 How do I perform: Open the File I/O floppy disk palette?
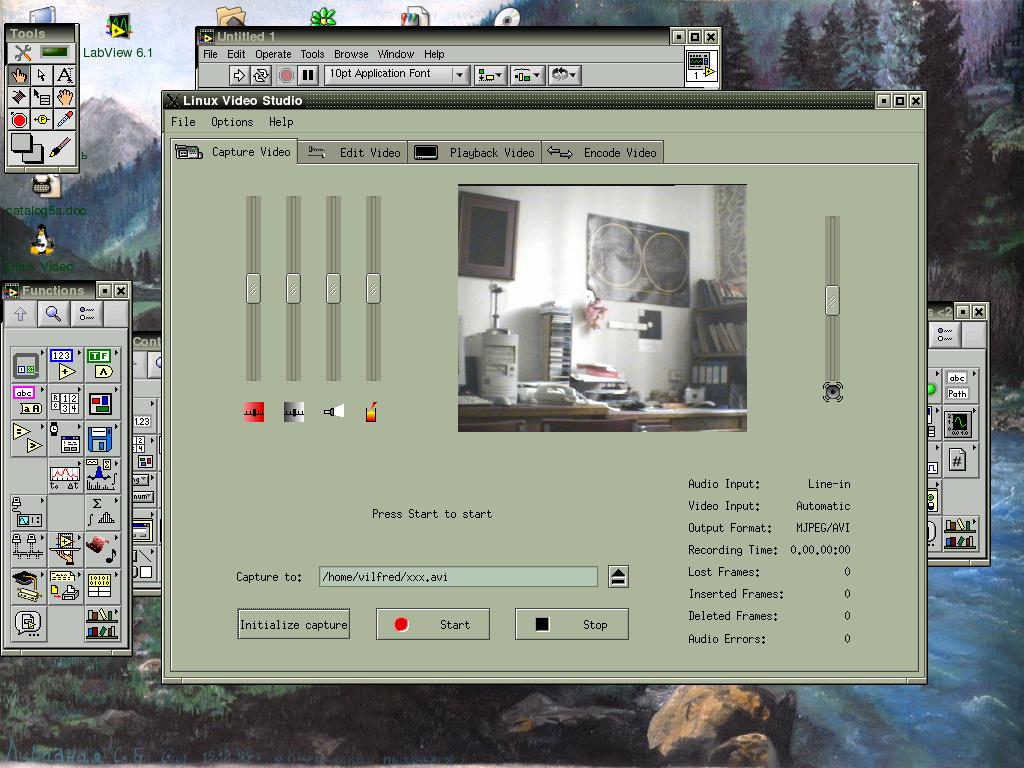click(100, 439)
